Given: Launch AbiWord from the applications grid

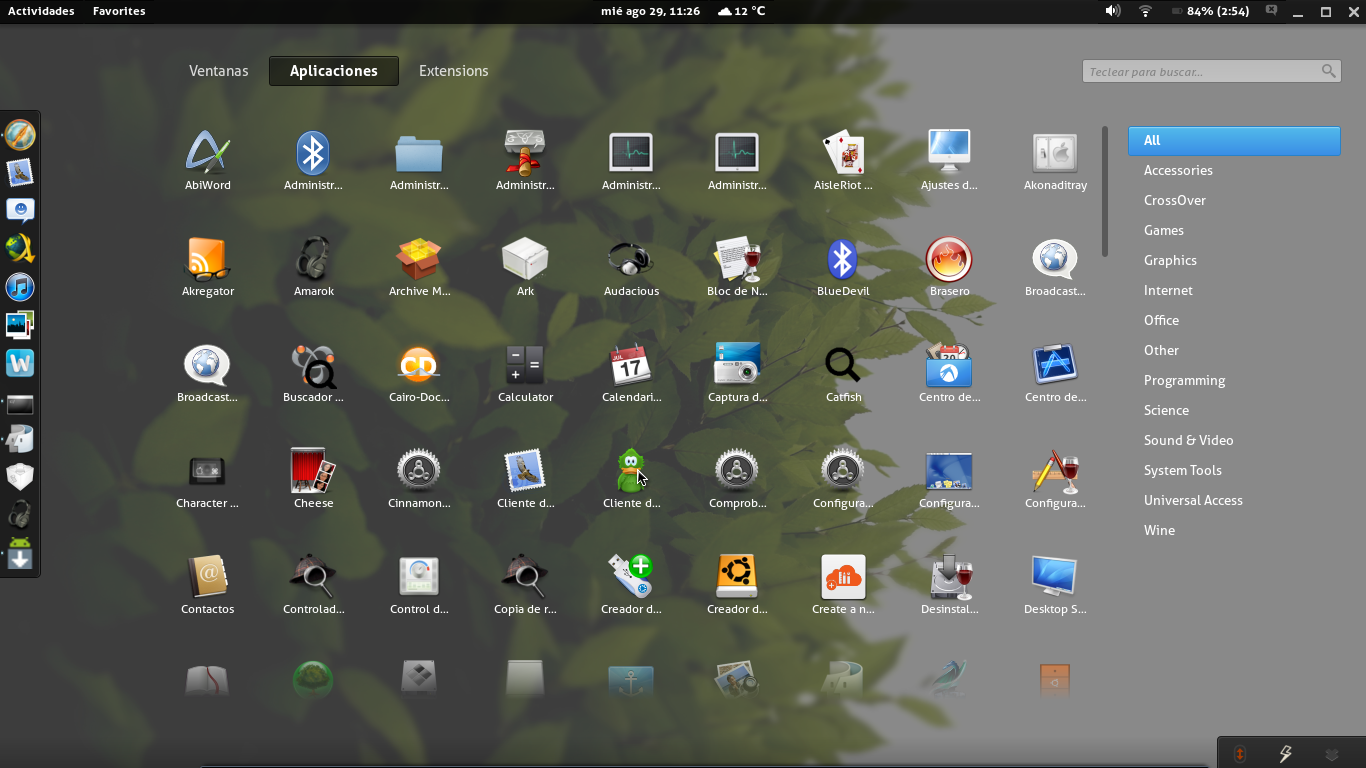Looking at the screenshot, I should (x=208, y=160).
